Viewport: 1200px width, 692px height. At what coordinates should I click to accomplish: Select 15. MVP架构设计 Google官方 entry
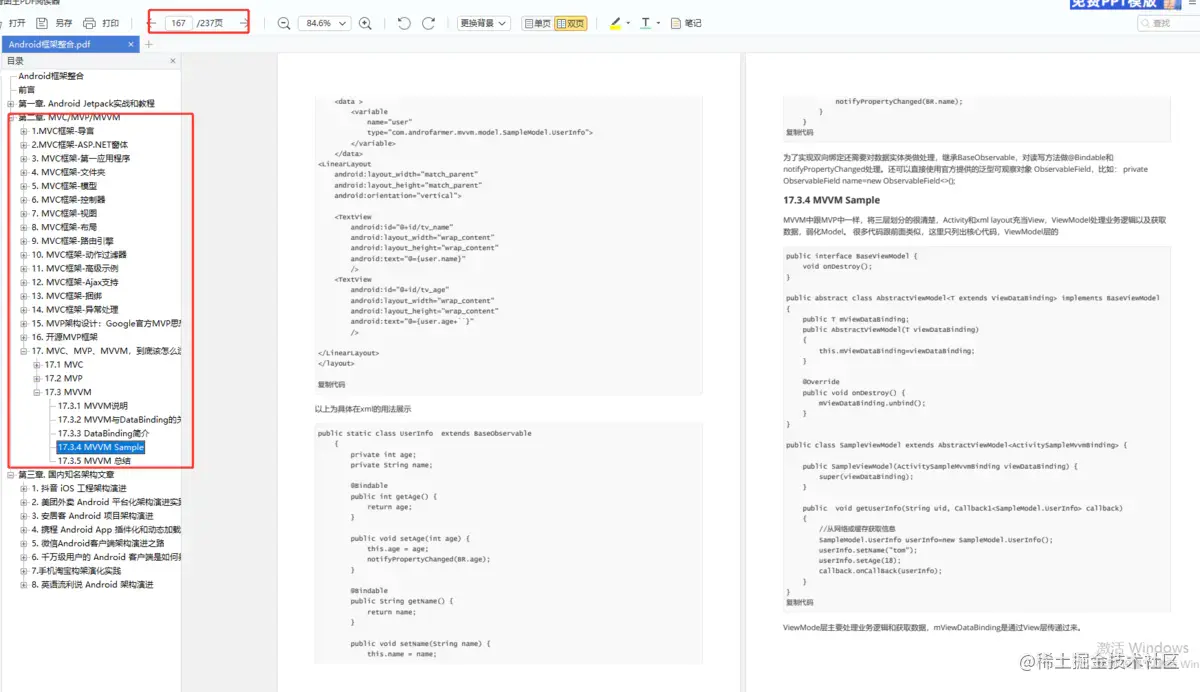click(x=106, y=323)
